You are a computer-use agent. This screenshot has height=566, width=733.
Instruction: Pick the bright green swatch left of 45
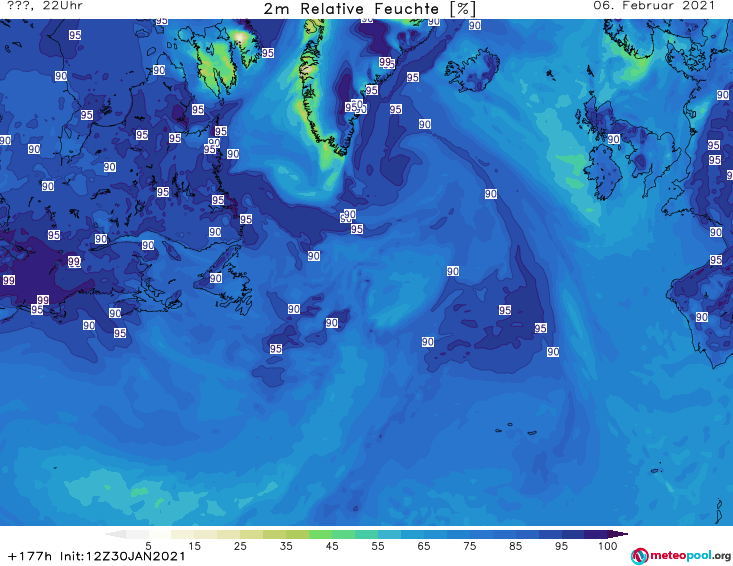(320, 534)
